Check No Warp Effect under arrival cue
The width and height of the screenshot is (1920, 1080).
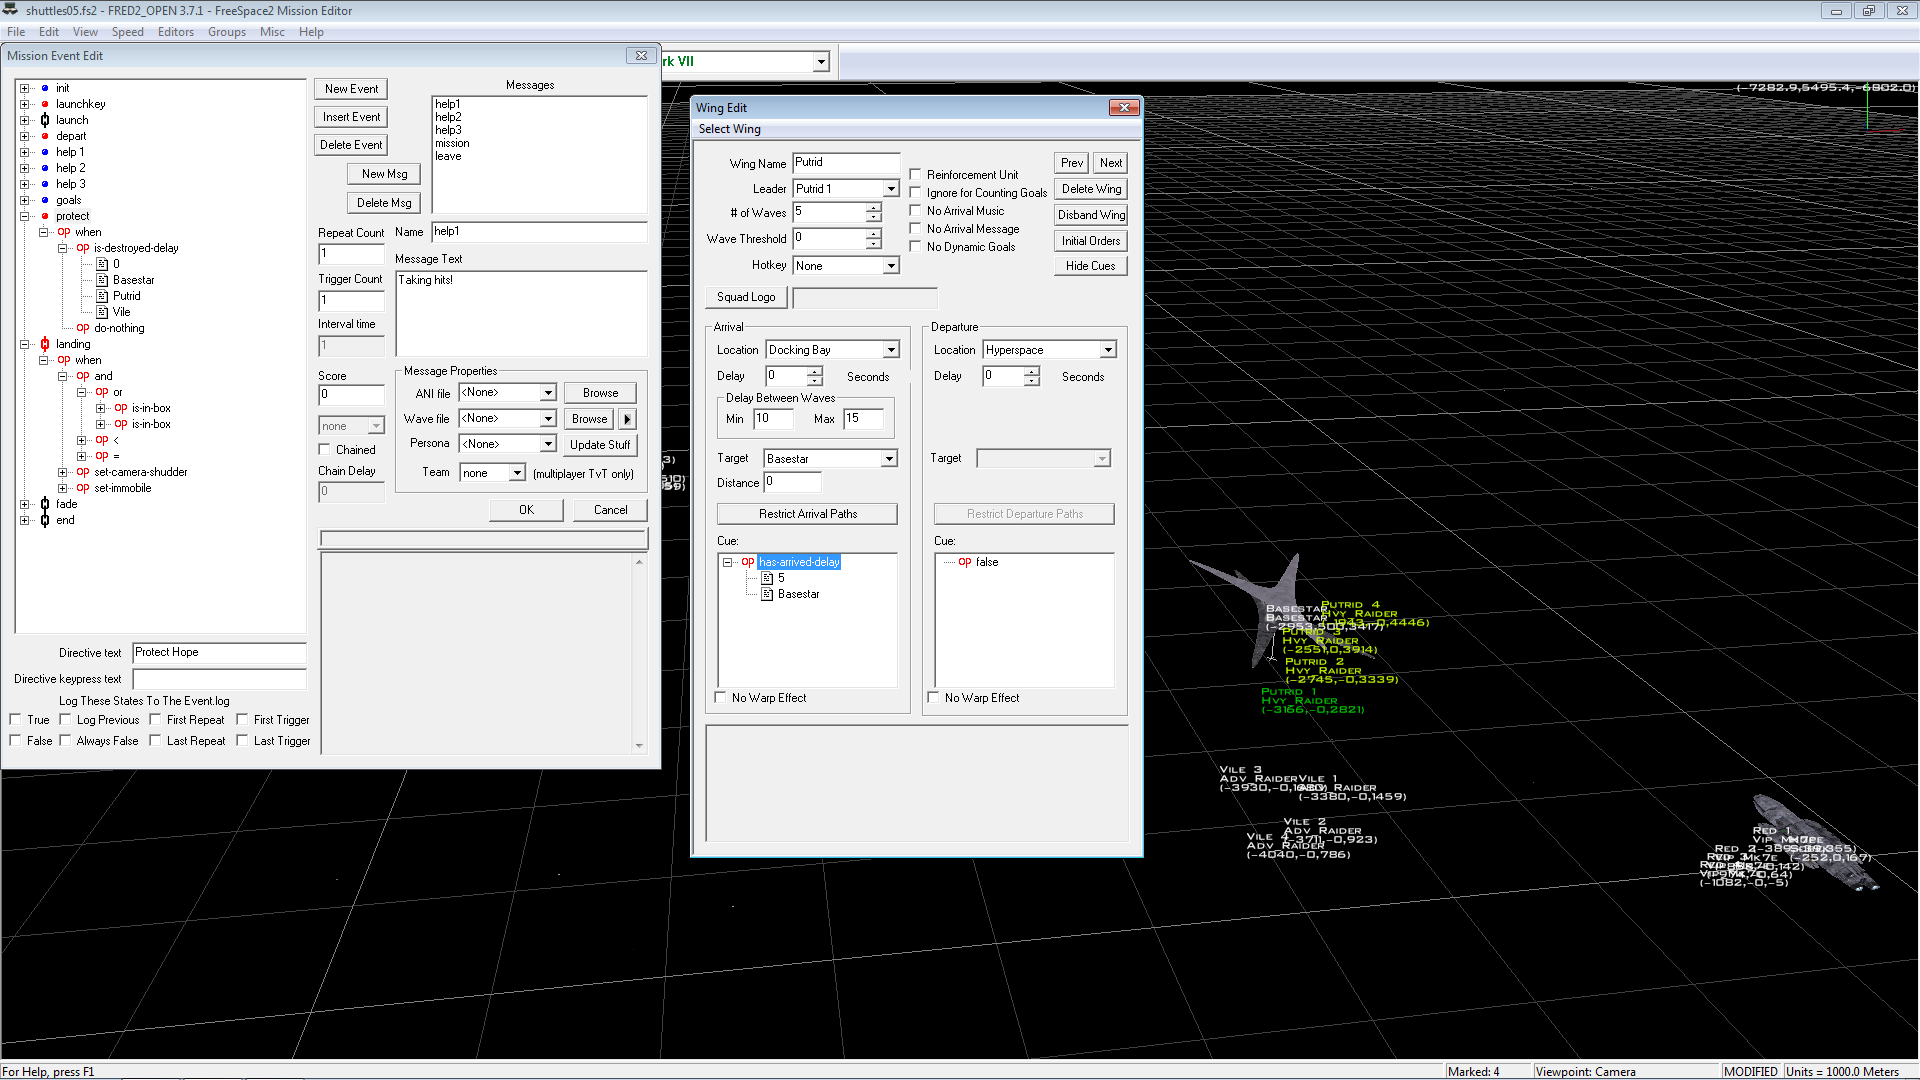coord(720,697)
